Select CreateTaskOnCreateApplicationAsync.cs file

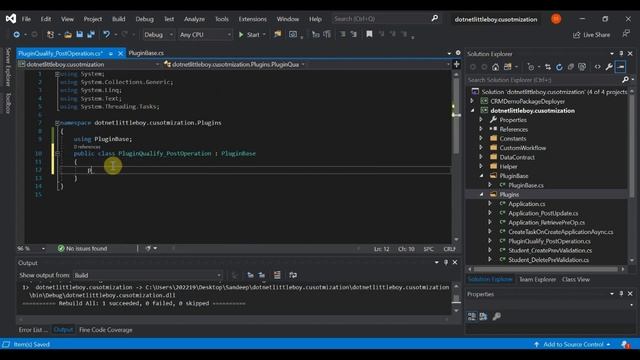560,231
